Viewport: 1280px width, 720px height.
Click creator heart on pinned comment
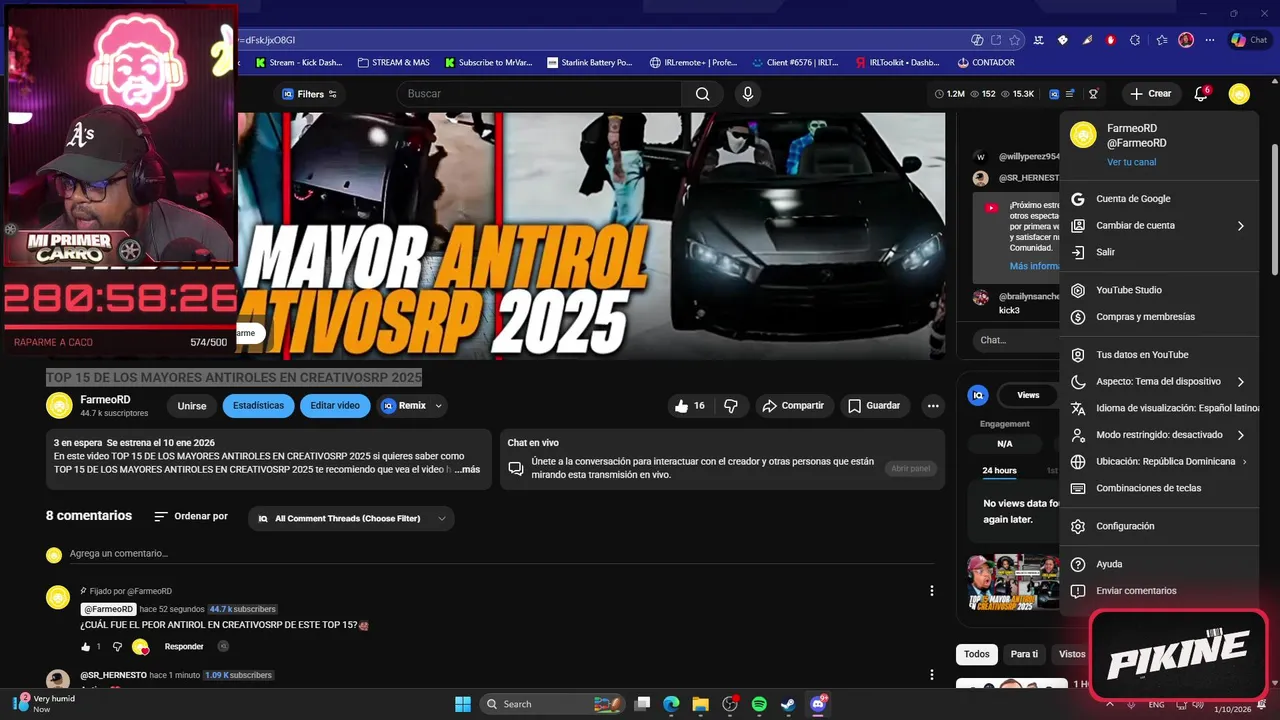point(141,647)
